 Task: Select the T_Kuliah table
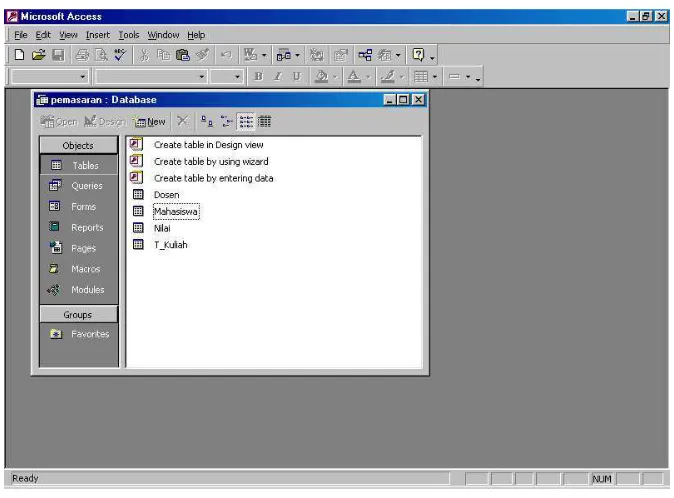(x=171, y=245)
